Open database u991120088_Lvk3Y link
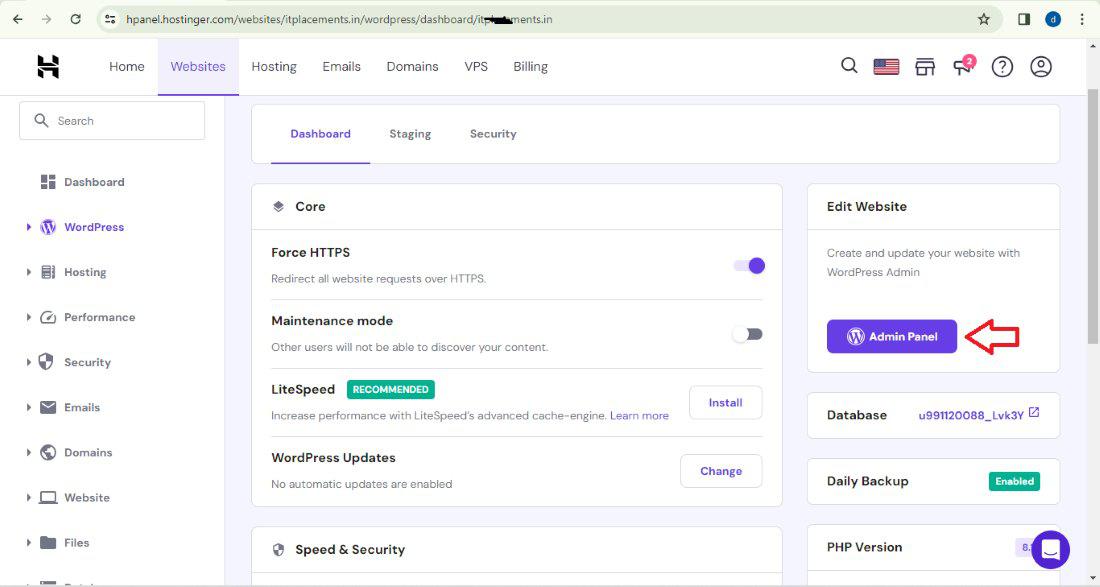The height and width of the screenshot is (587, 1100). tap(971, 415)
